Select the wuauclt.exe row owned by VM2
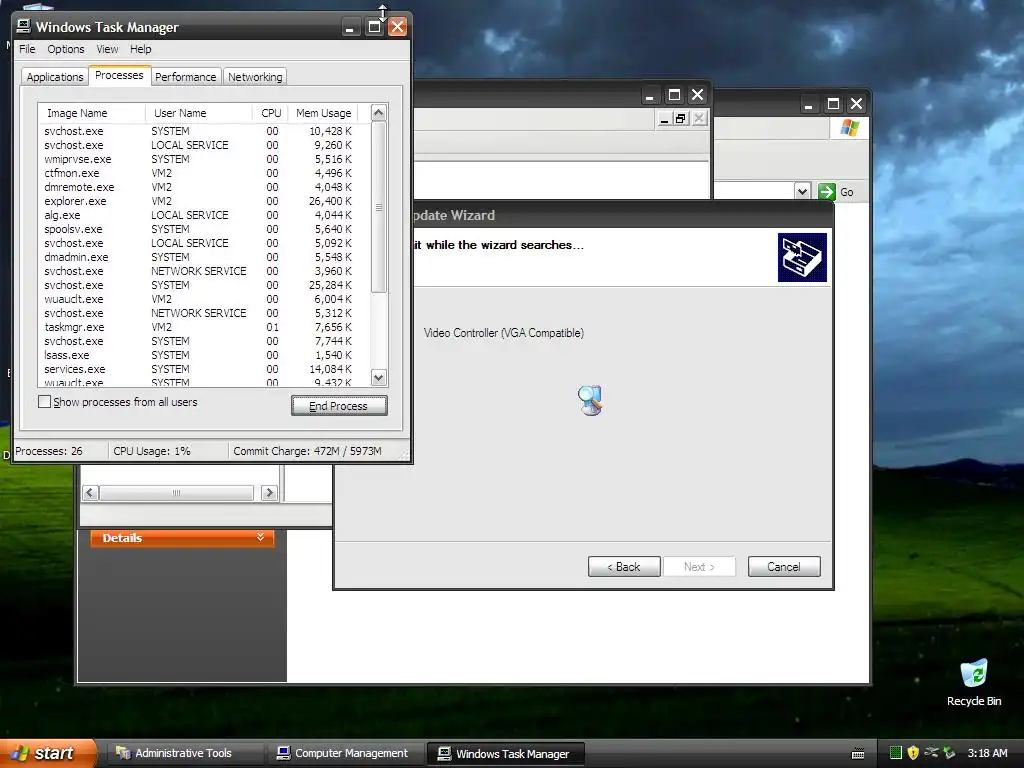The height and width of the screenshot is (768, 1024). pyautogui.click(x=202, y=299)
